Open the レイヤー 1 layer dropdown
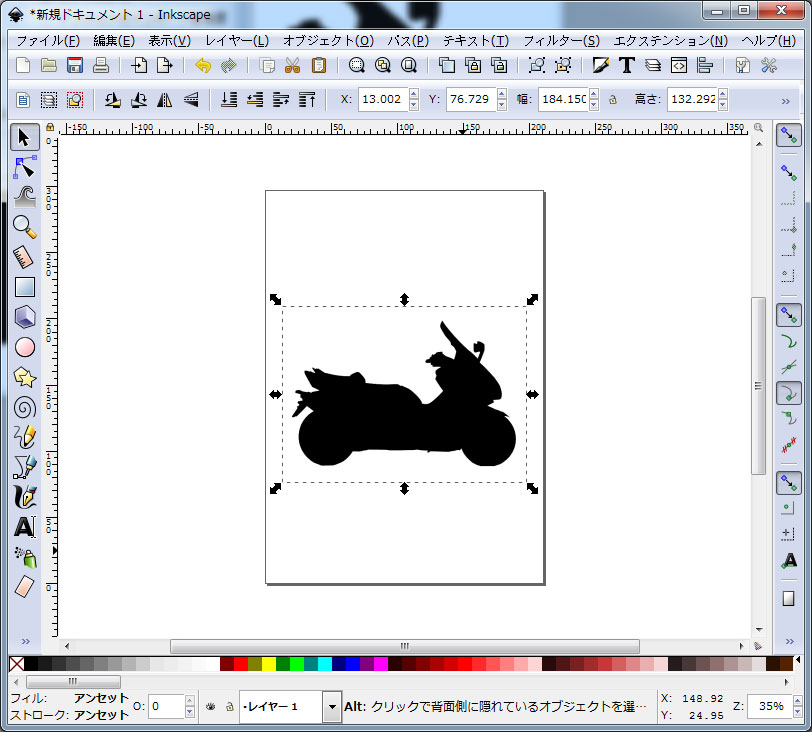The width and height of the screenshot is (812, 732). click(332, 707)
